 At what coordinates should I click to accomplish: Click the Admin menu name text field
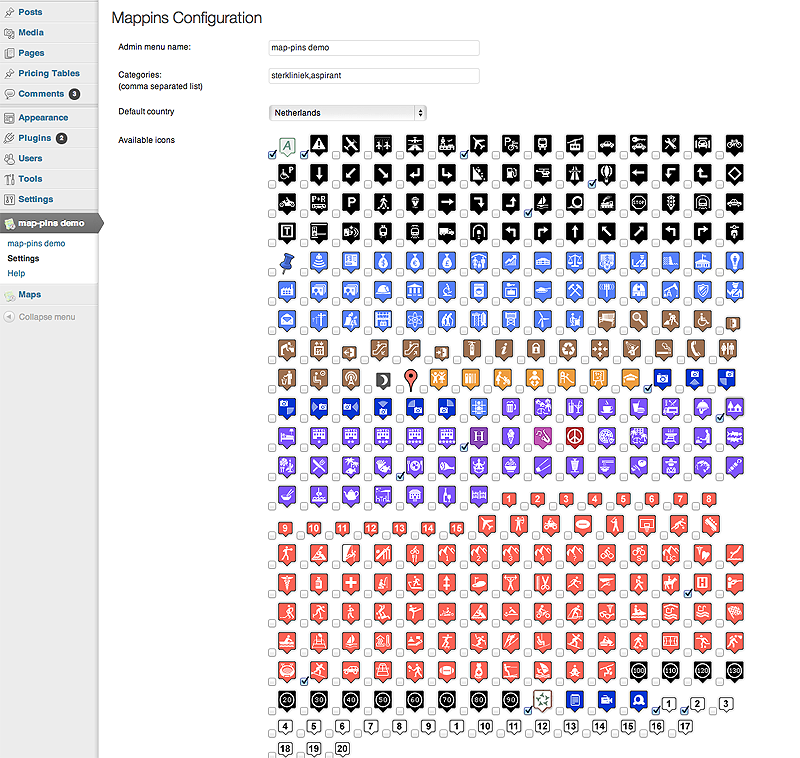click(374, 47)
